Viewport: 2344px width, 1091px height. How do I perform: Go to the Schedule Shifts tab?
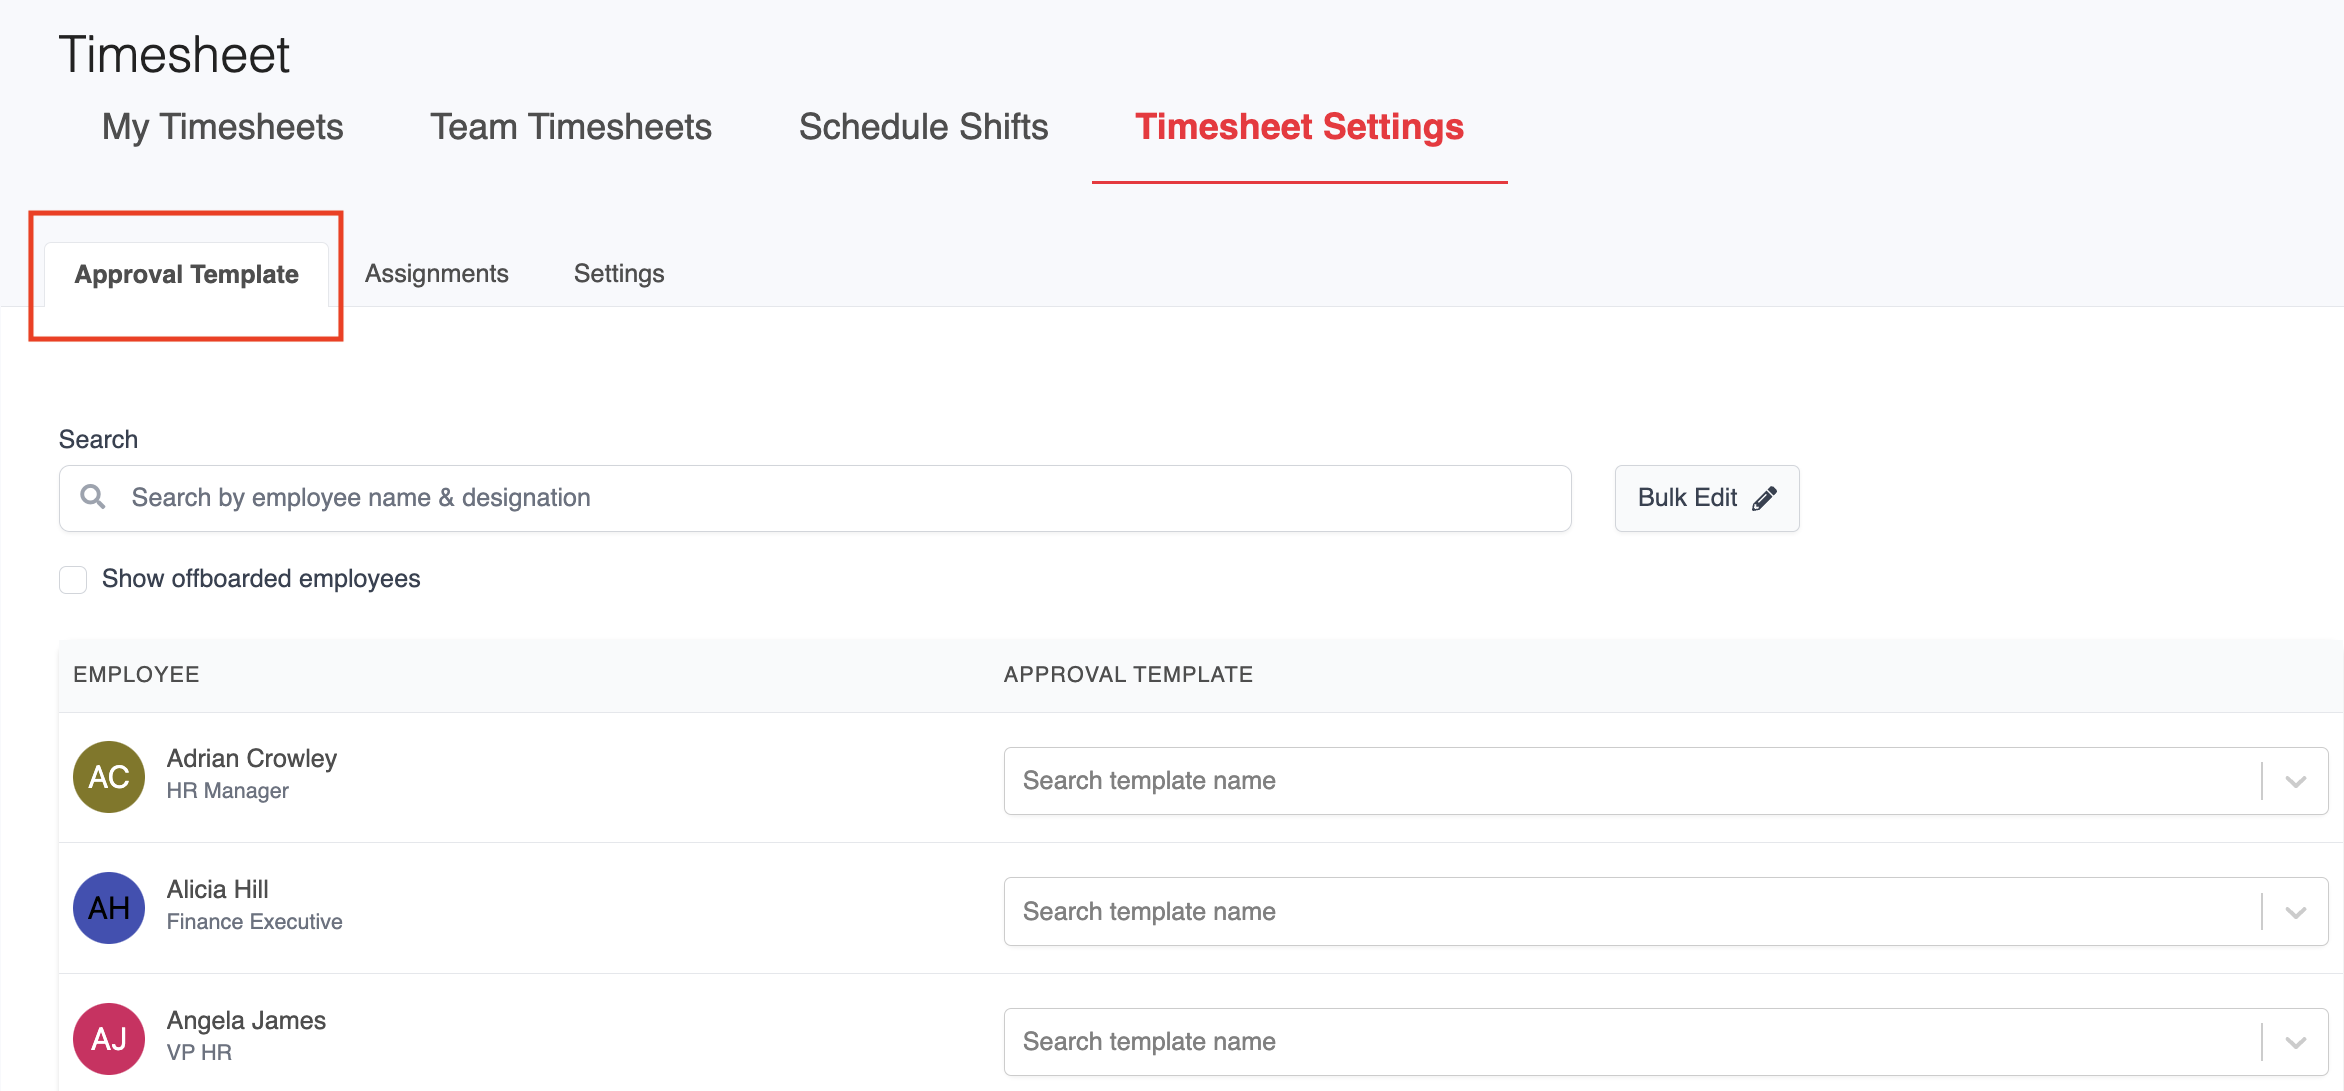(x=923, y=127)
